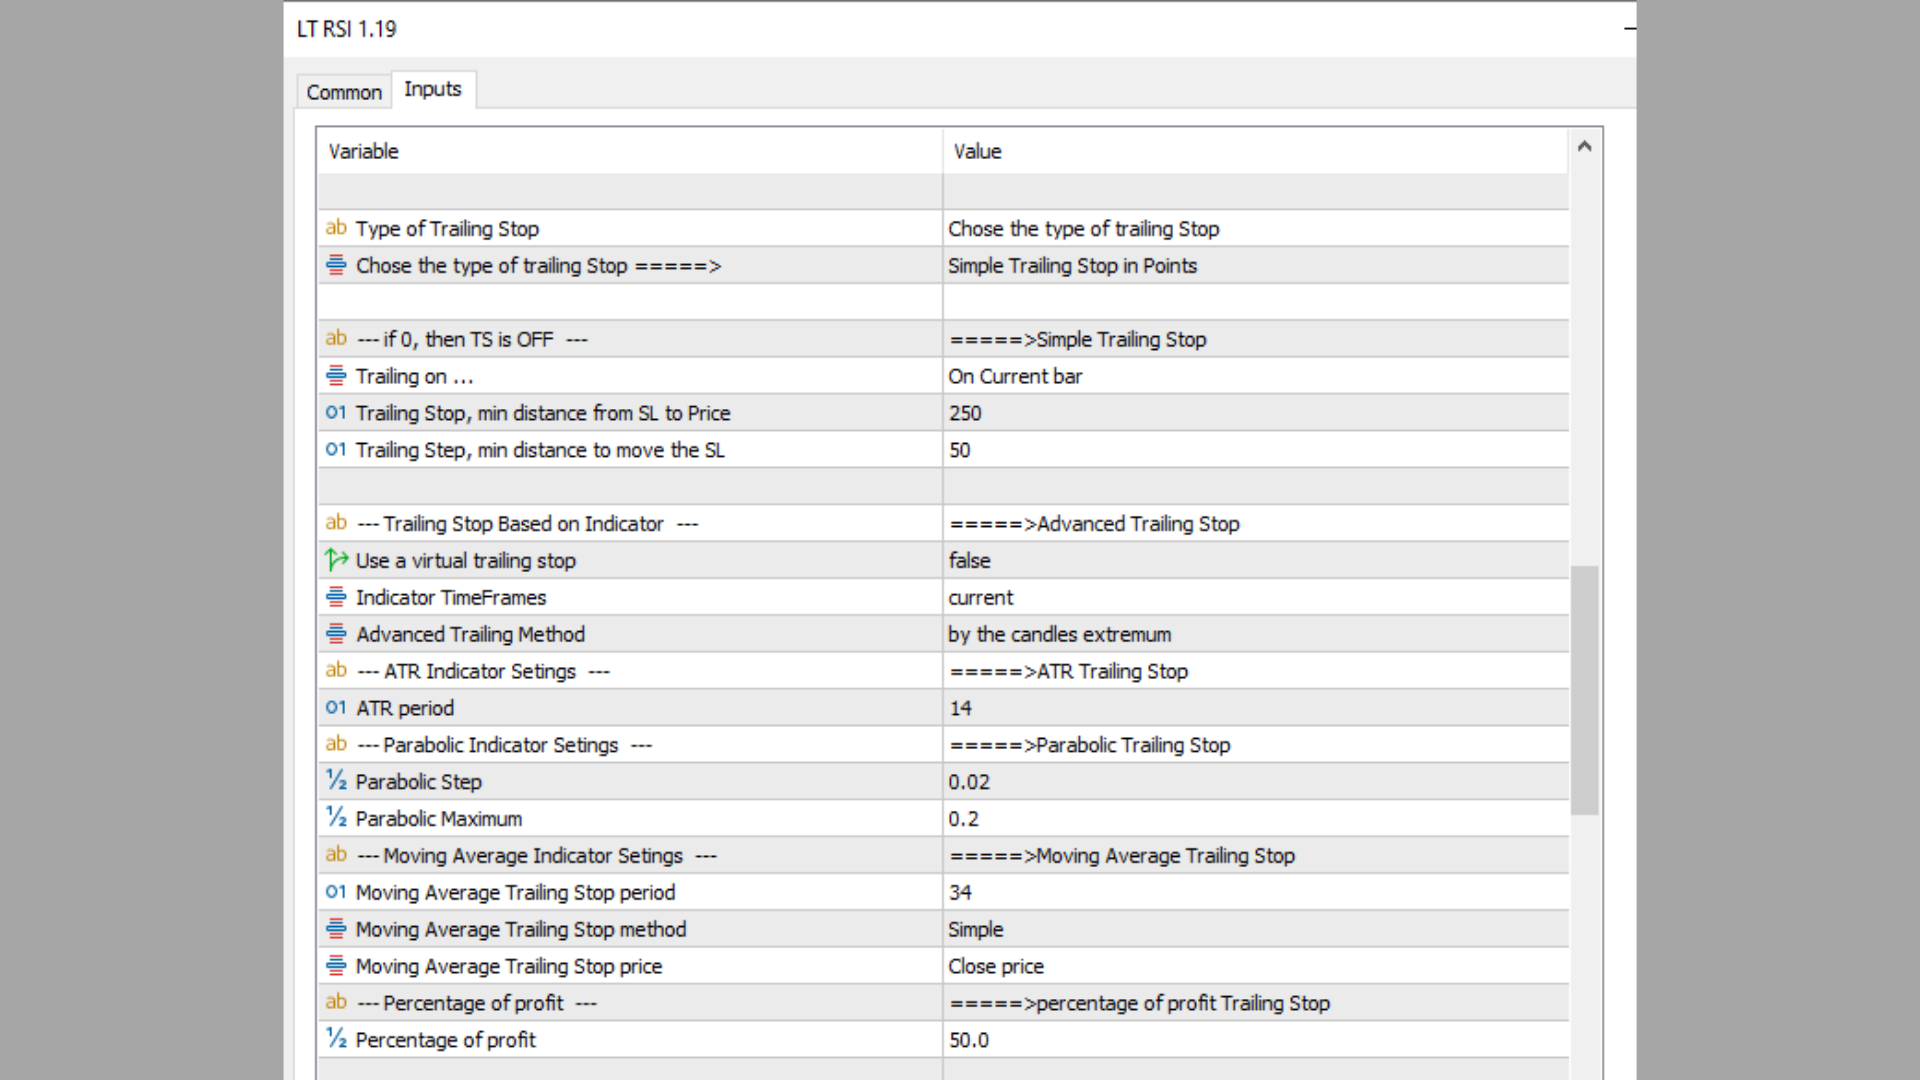Open the by the candles extremum dropdown
Image resolution: width=1920 pixels, height=1080 pixels.
tap(1254, 635)
